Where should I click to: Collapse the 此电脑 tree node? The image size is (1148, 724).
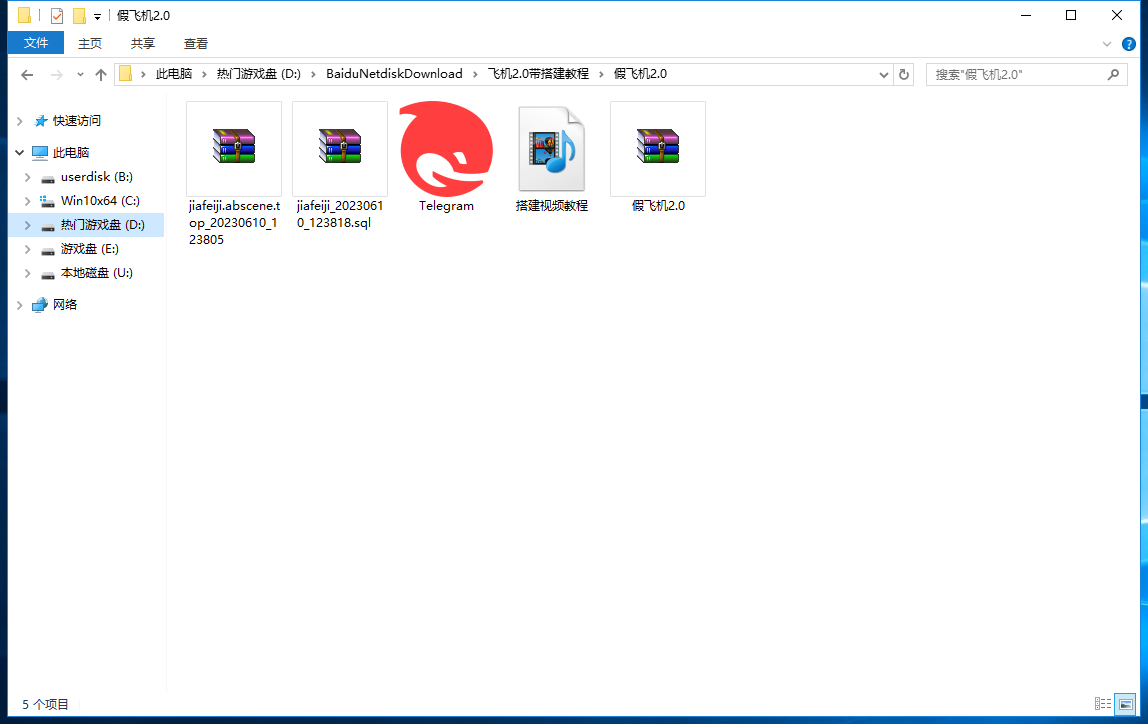click(19, 153)
